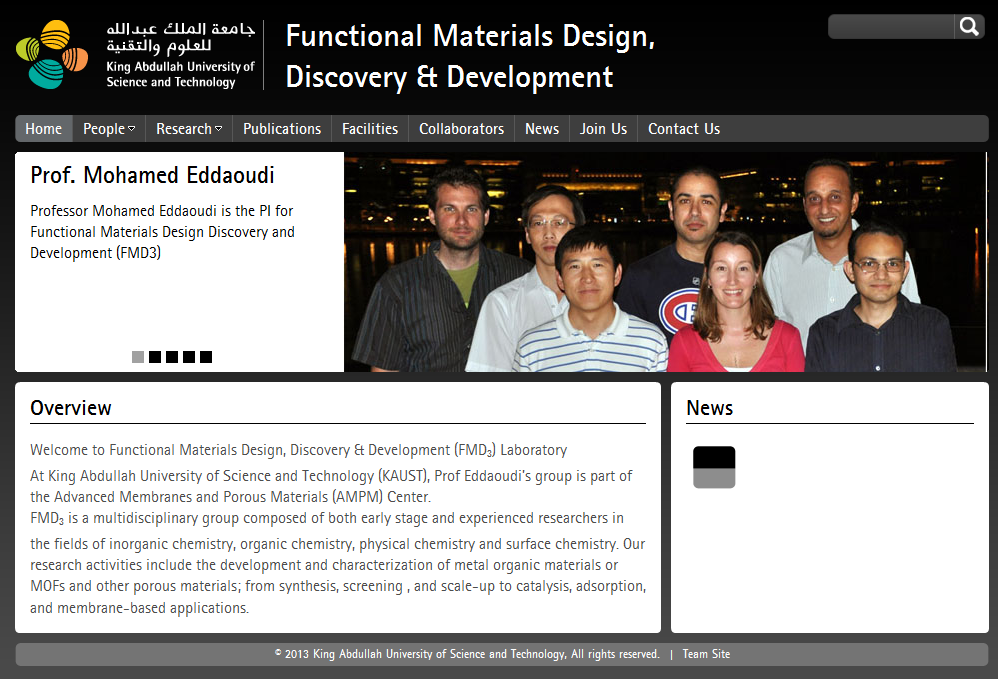Click the search magnifying glass icon
This screenshot has width=998, height=679.
point(969,27)
